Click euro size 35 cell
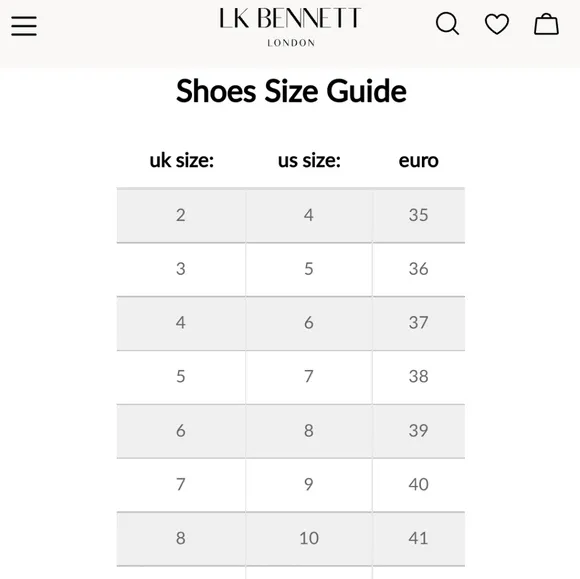 click(x=419, y=215)
